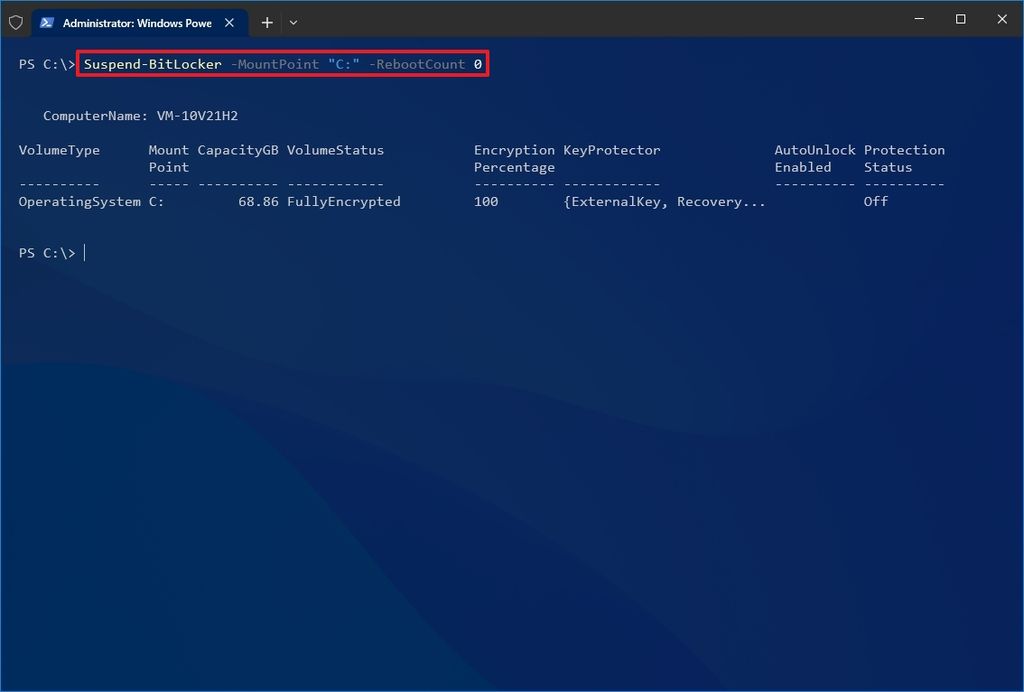Click the VolumeType column header
This screenshot has width=1024, height=692.
coord(59,149)
